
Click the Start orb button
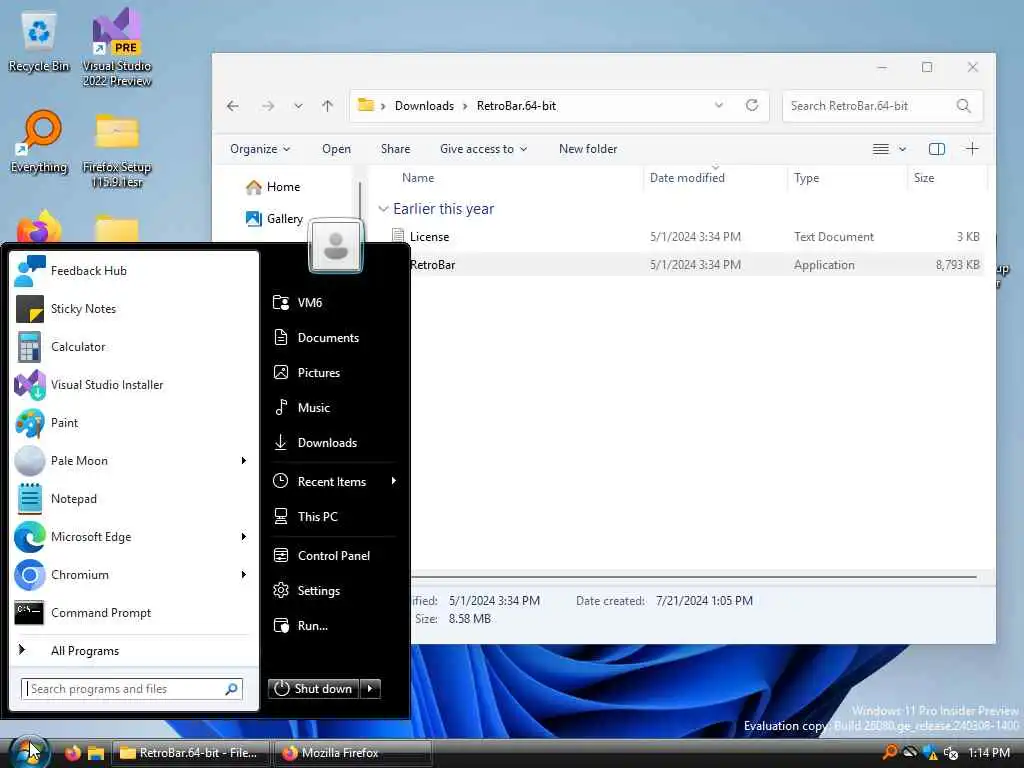tap(27, 752)
